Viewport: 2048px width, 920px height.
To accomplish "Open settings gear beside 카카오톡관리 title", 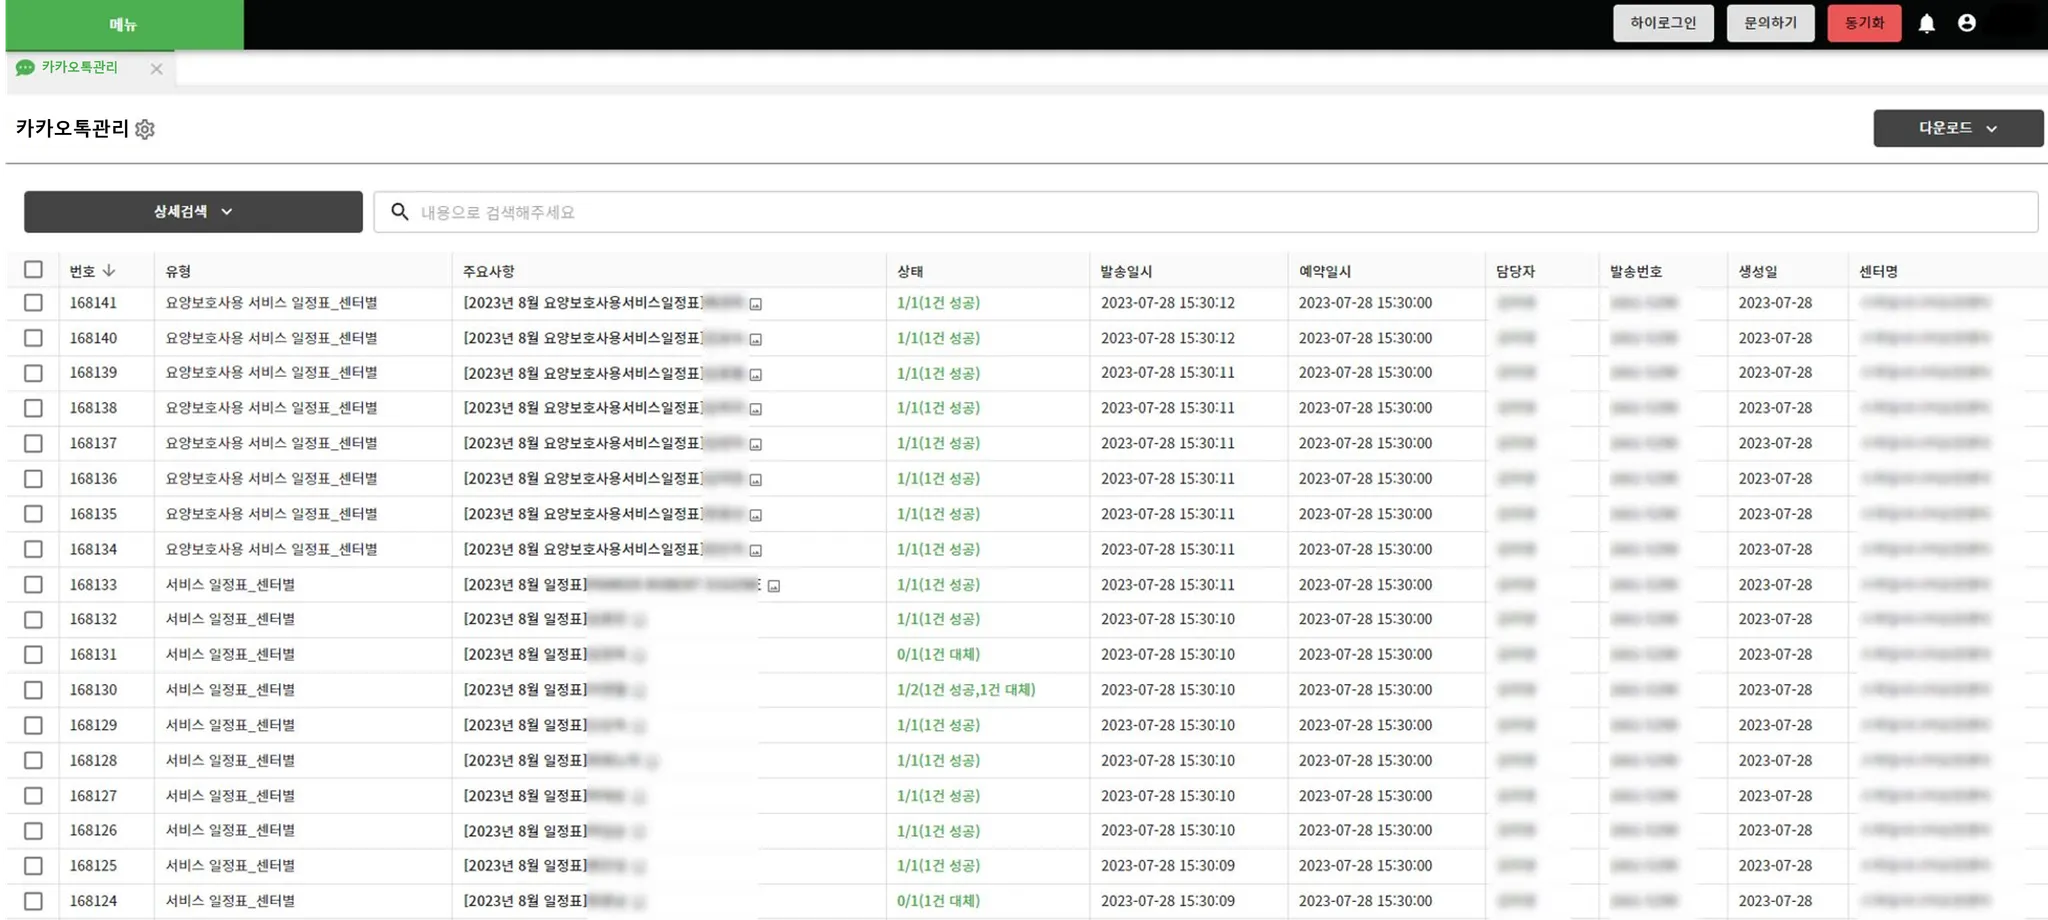I will click(145, 129).
